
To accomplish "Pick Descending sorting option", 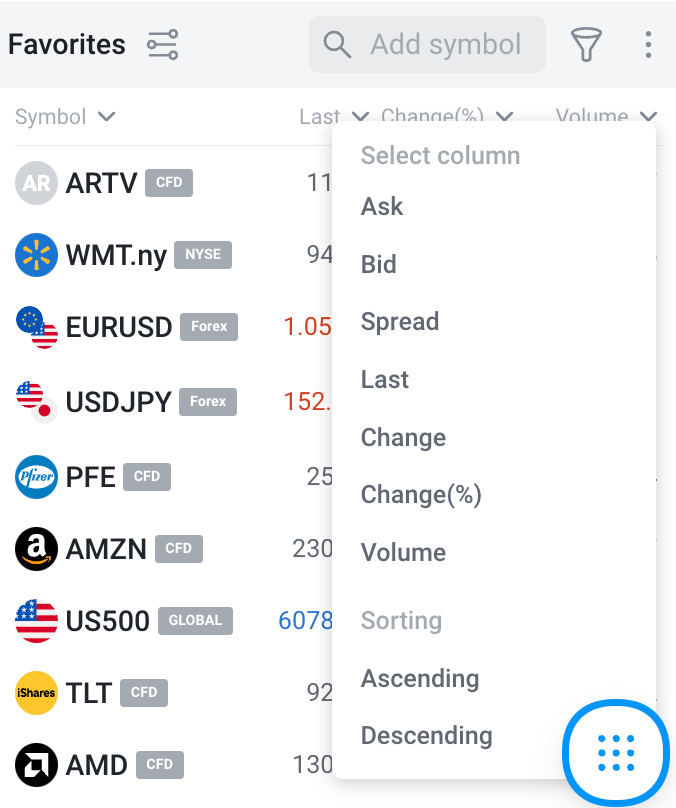I will 427,736.
